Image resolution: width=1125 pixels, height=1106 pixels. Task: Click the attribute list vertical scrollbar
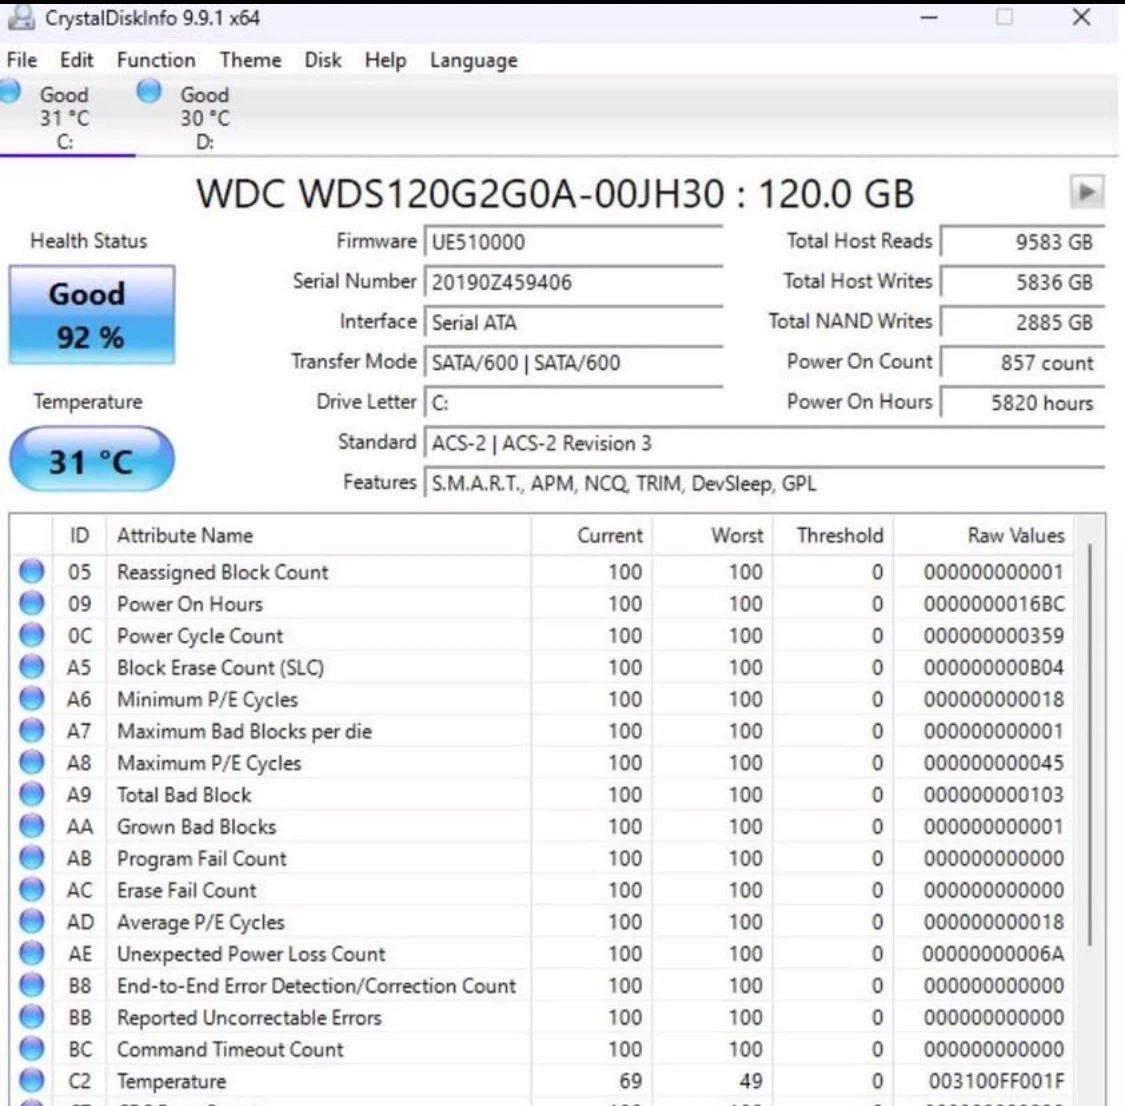[x=1089, y=744]
